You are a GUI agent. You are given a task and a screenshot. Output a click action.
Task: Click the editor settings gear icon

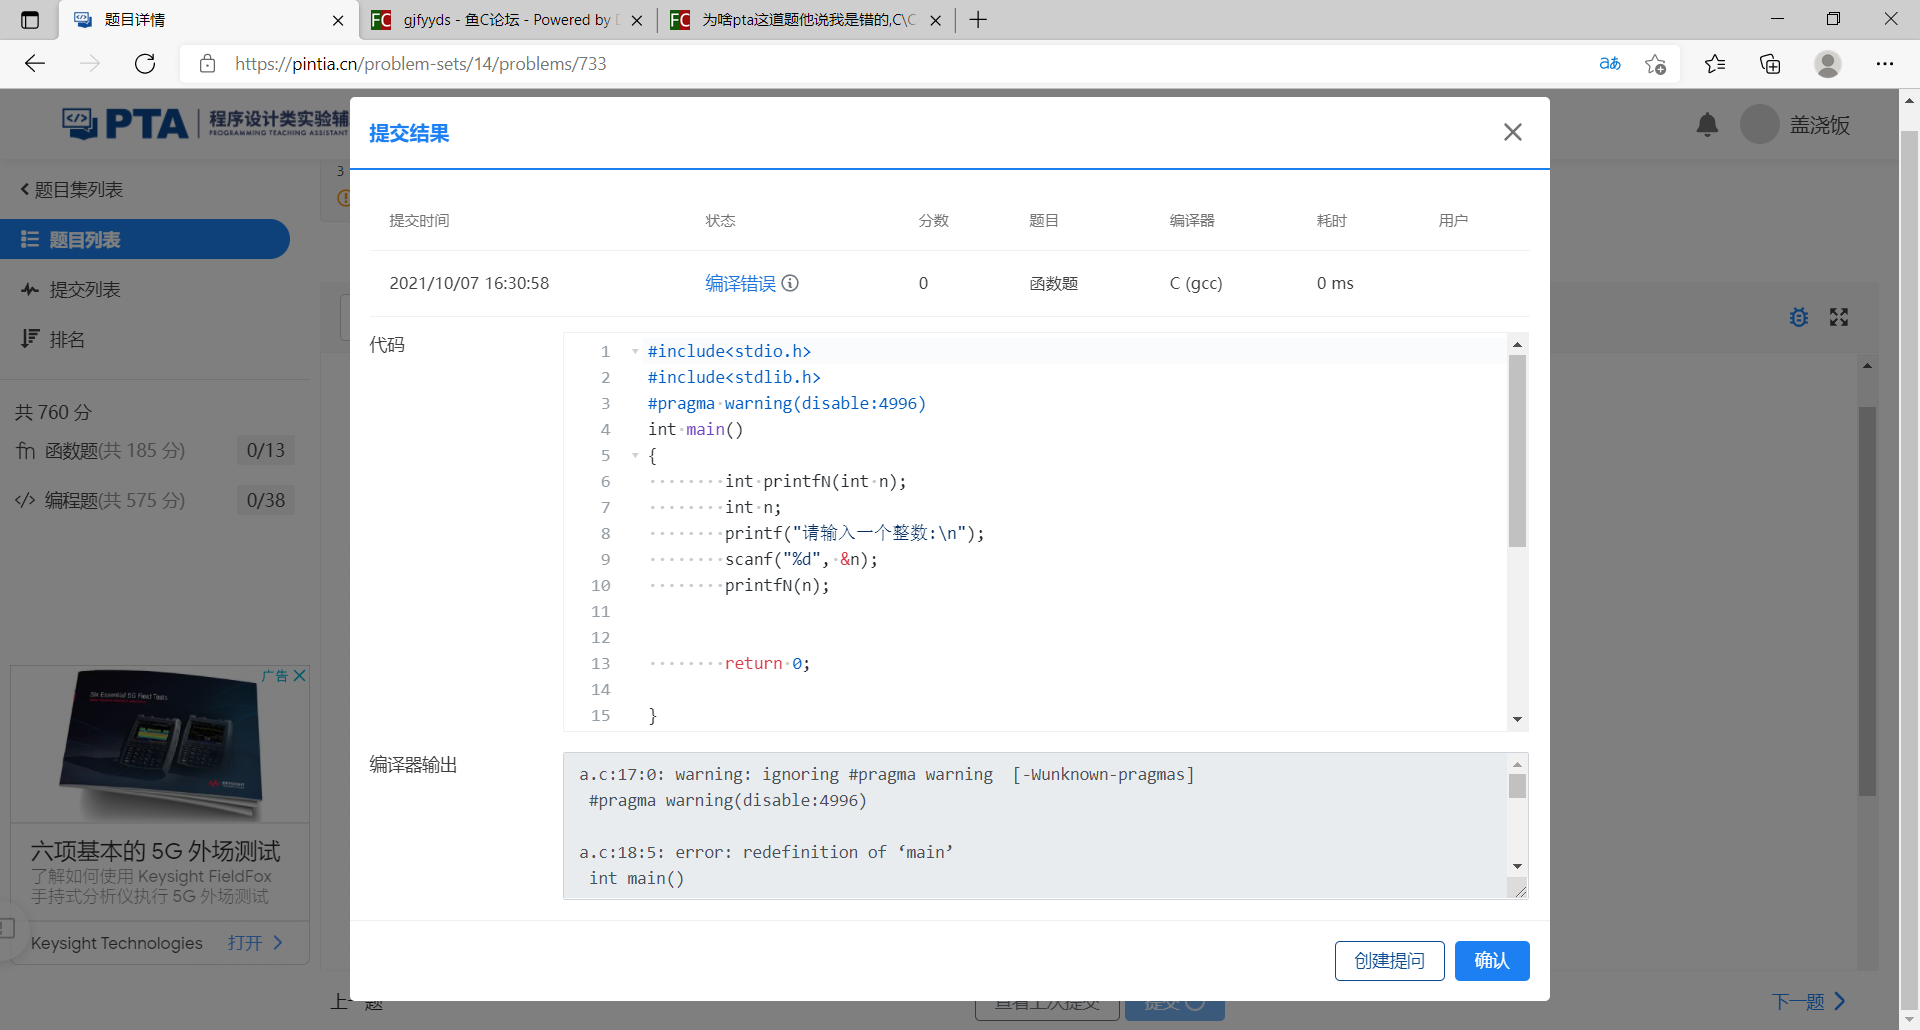click(x=1798, y=317)
